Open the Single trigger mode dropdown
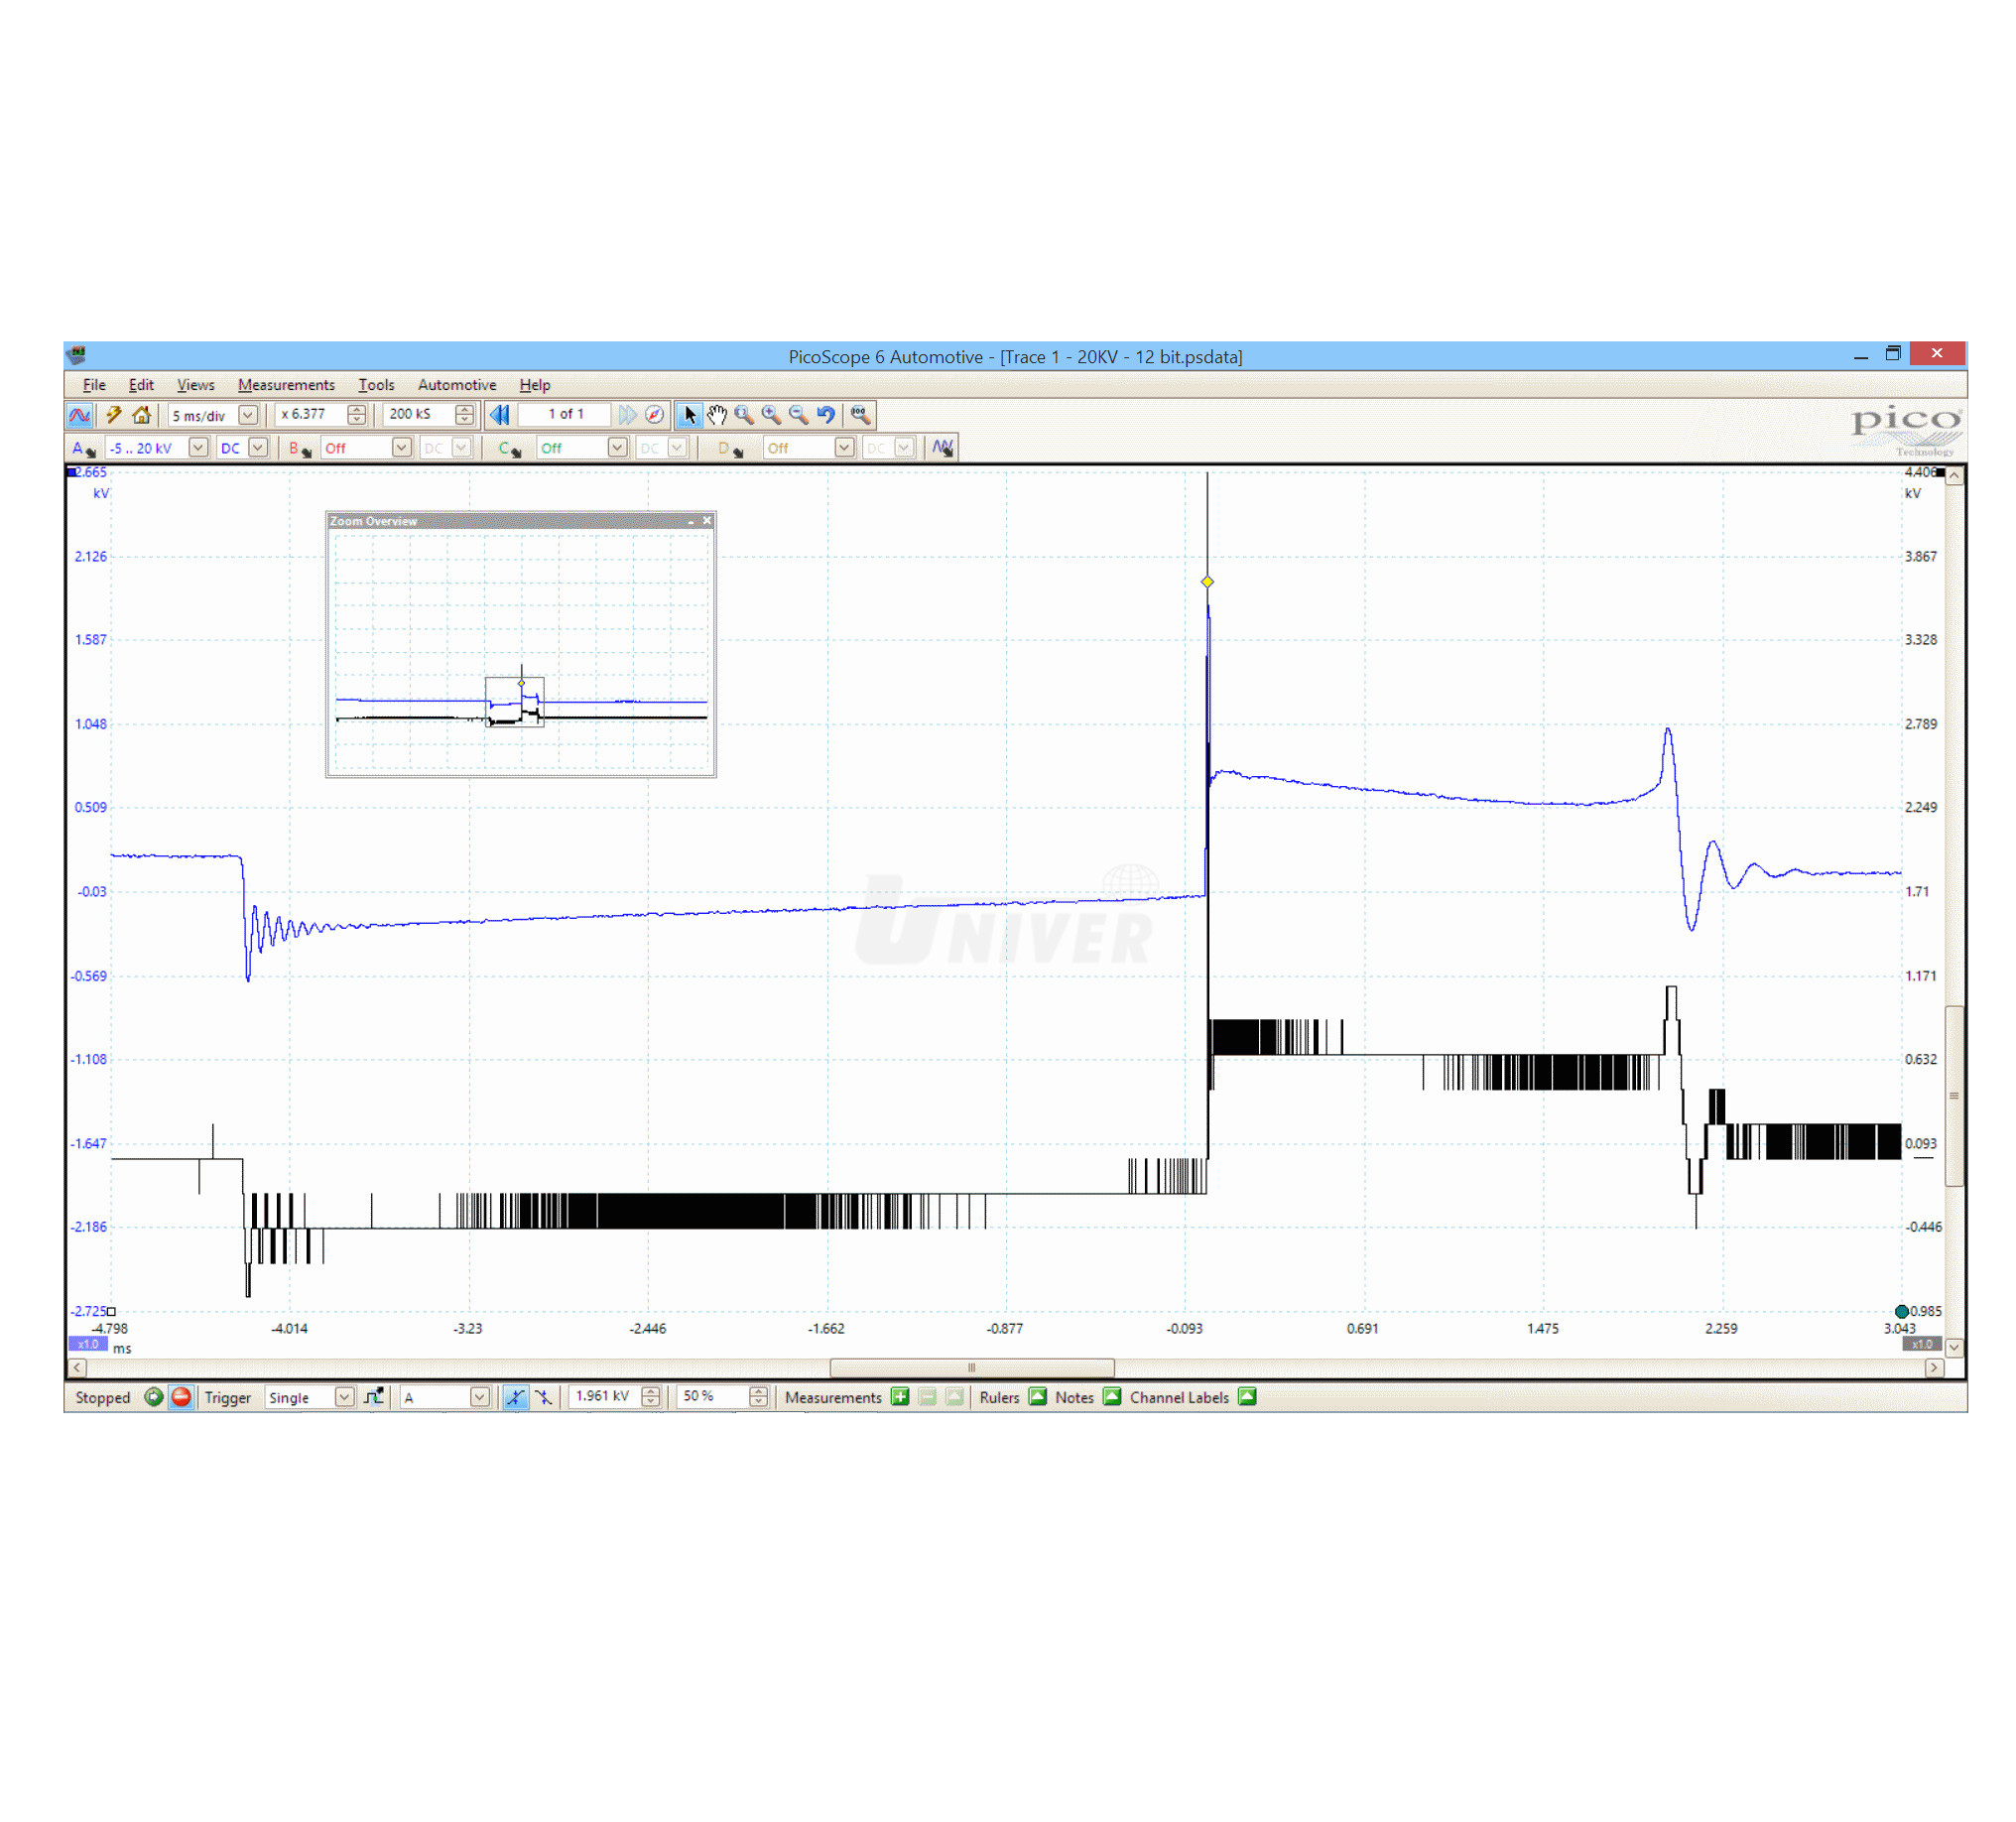 pos(344,1397)
